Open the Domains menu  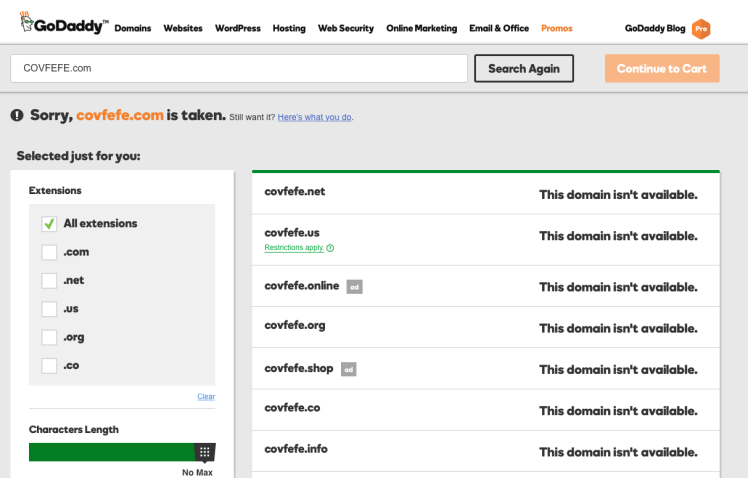133,29
